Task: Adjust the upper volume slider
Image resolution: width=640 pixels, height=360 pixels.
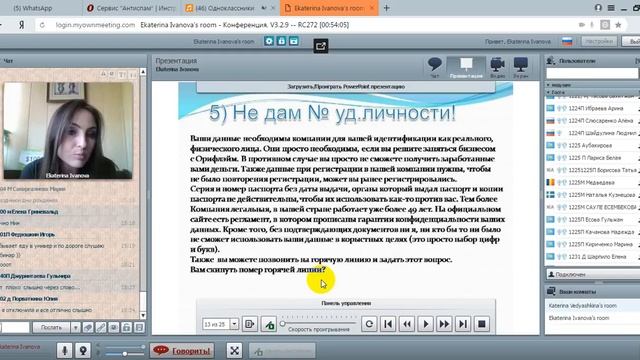Action: coord(143,347)
